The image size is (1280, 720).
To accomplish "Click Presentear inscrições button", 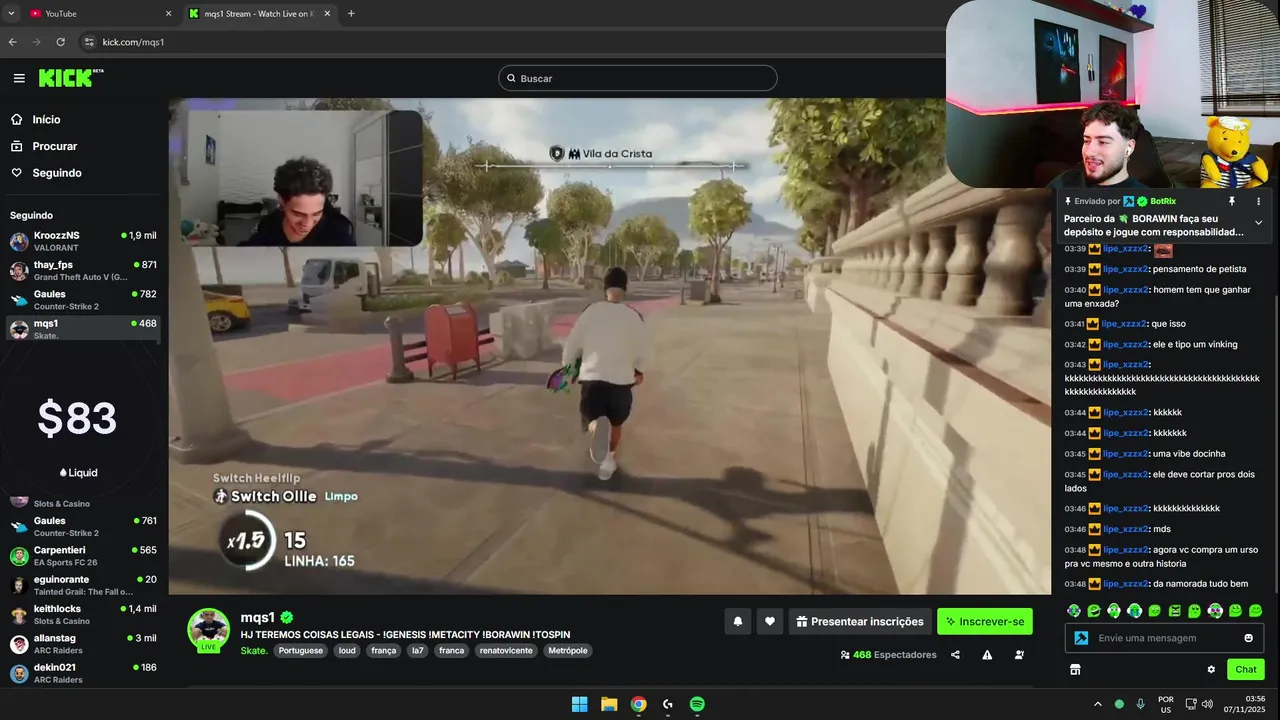I will point(860,621).
